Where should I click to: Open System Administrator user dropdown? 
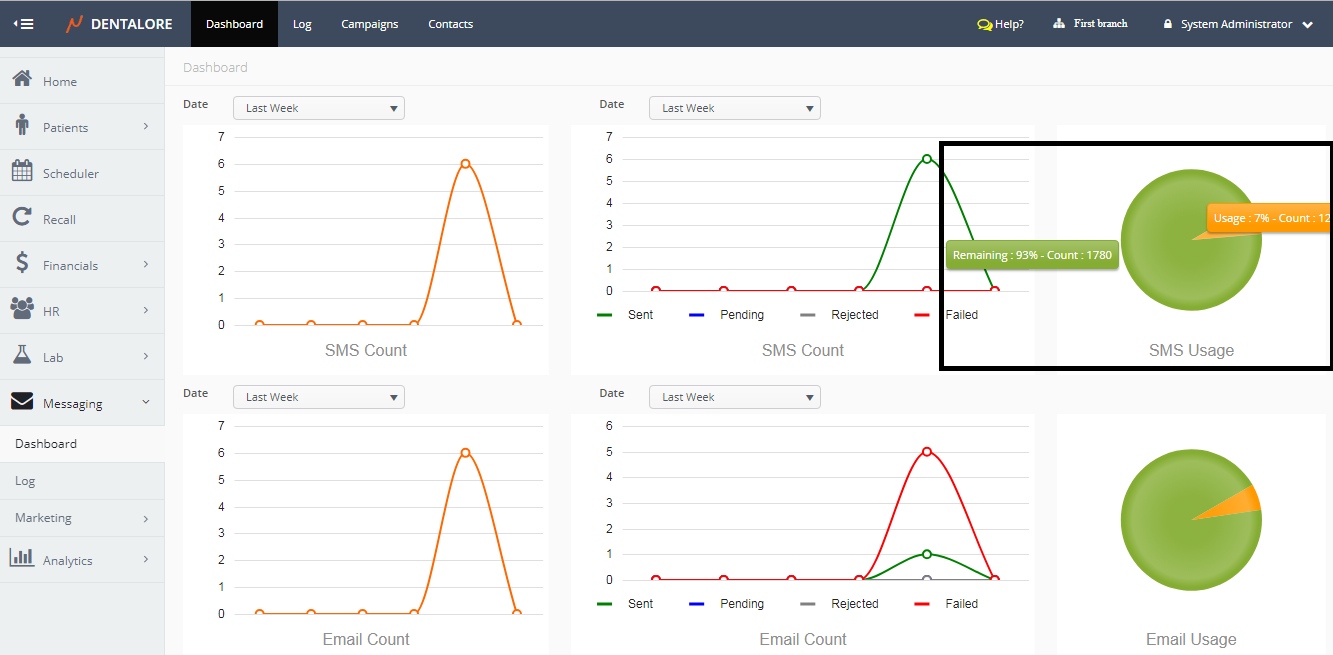click(x=1238, y=24)
